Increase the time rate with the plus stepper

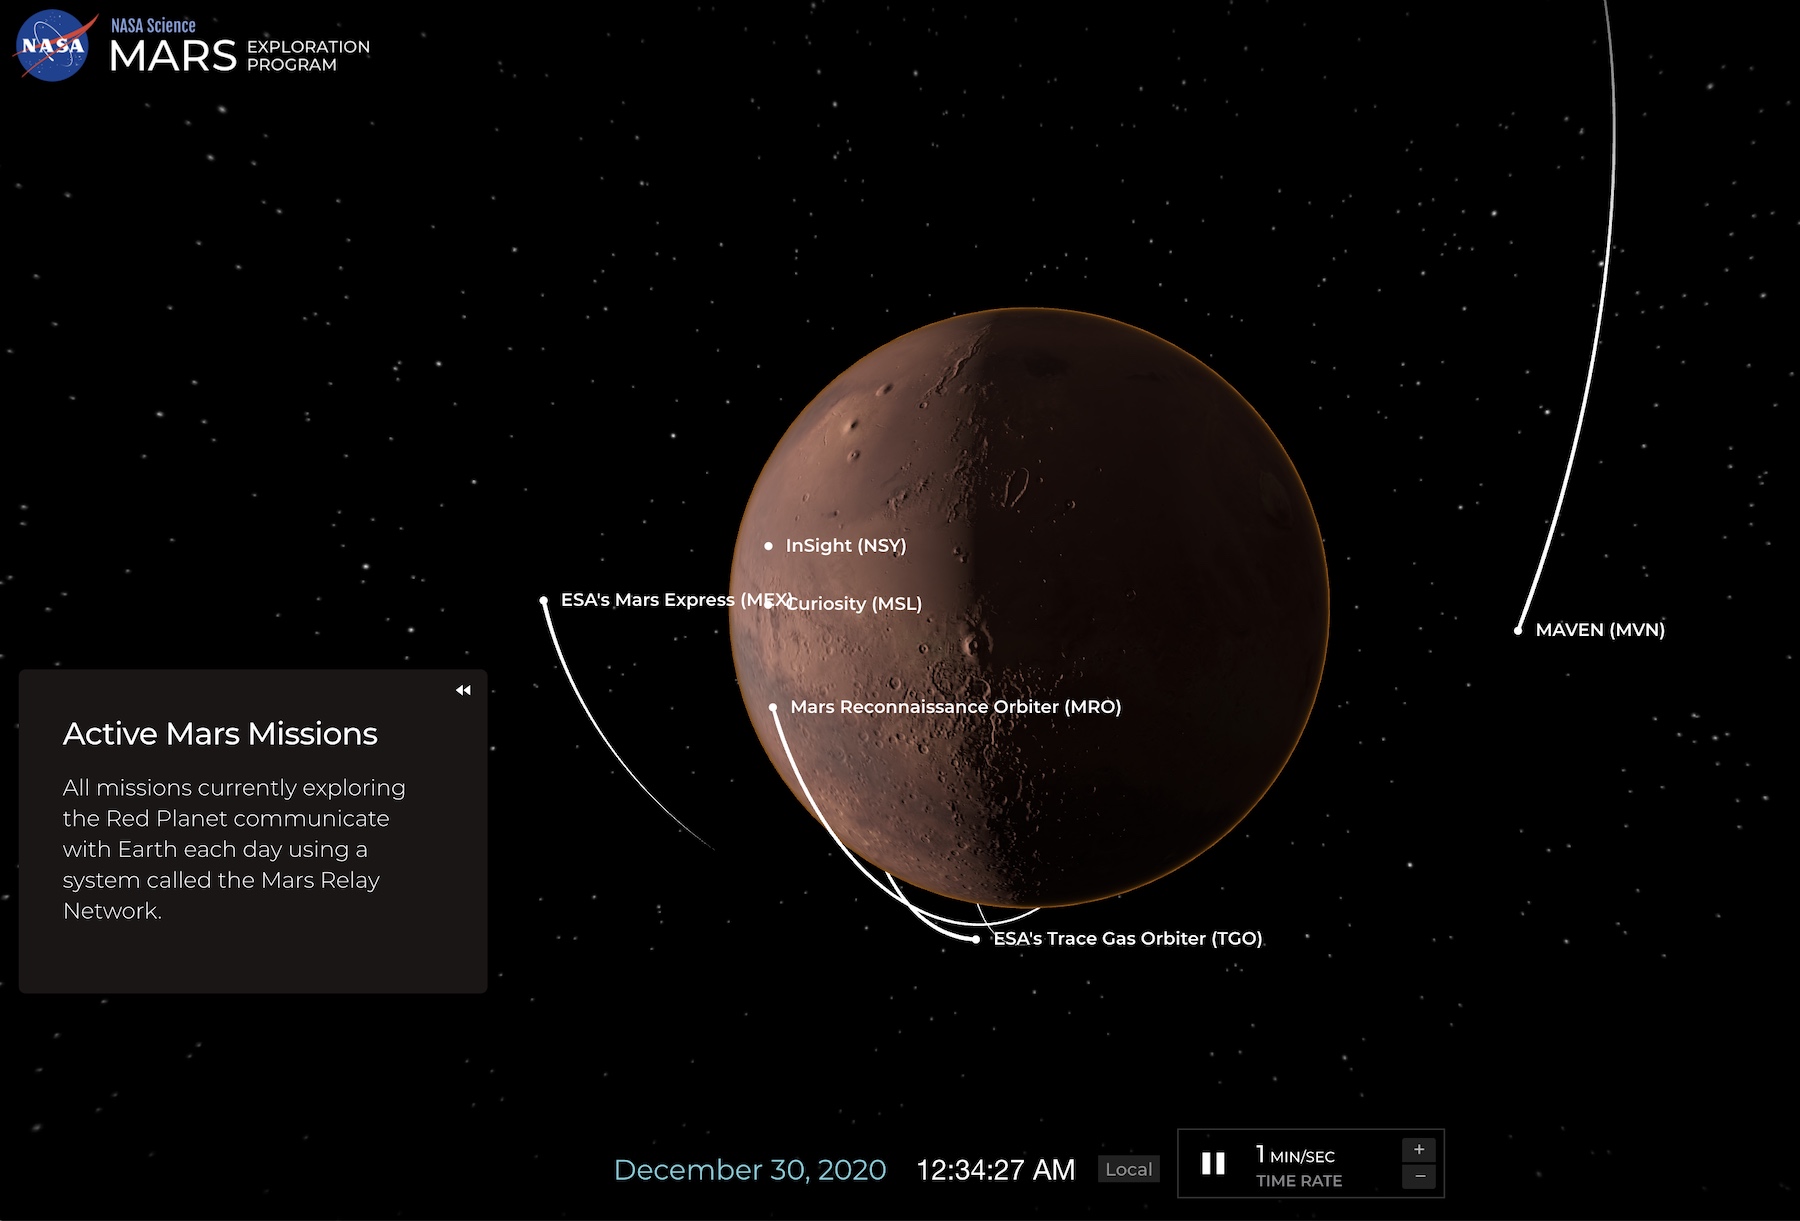tap(1419, 1148)
